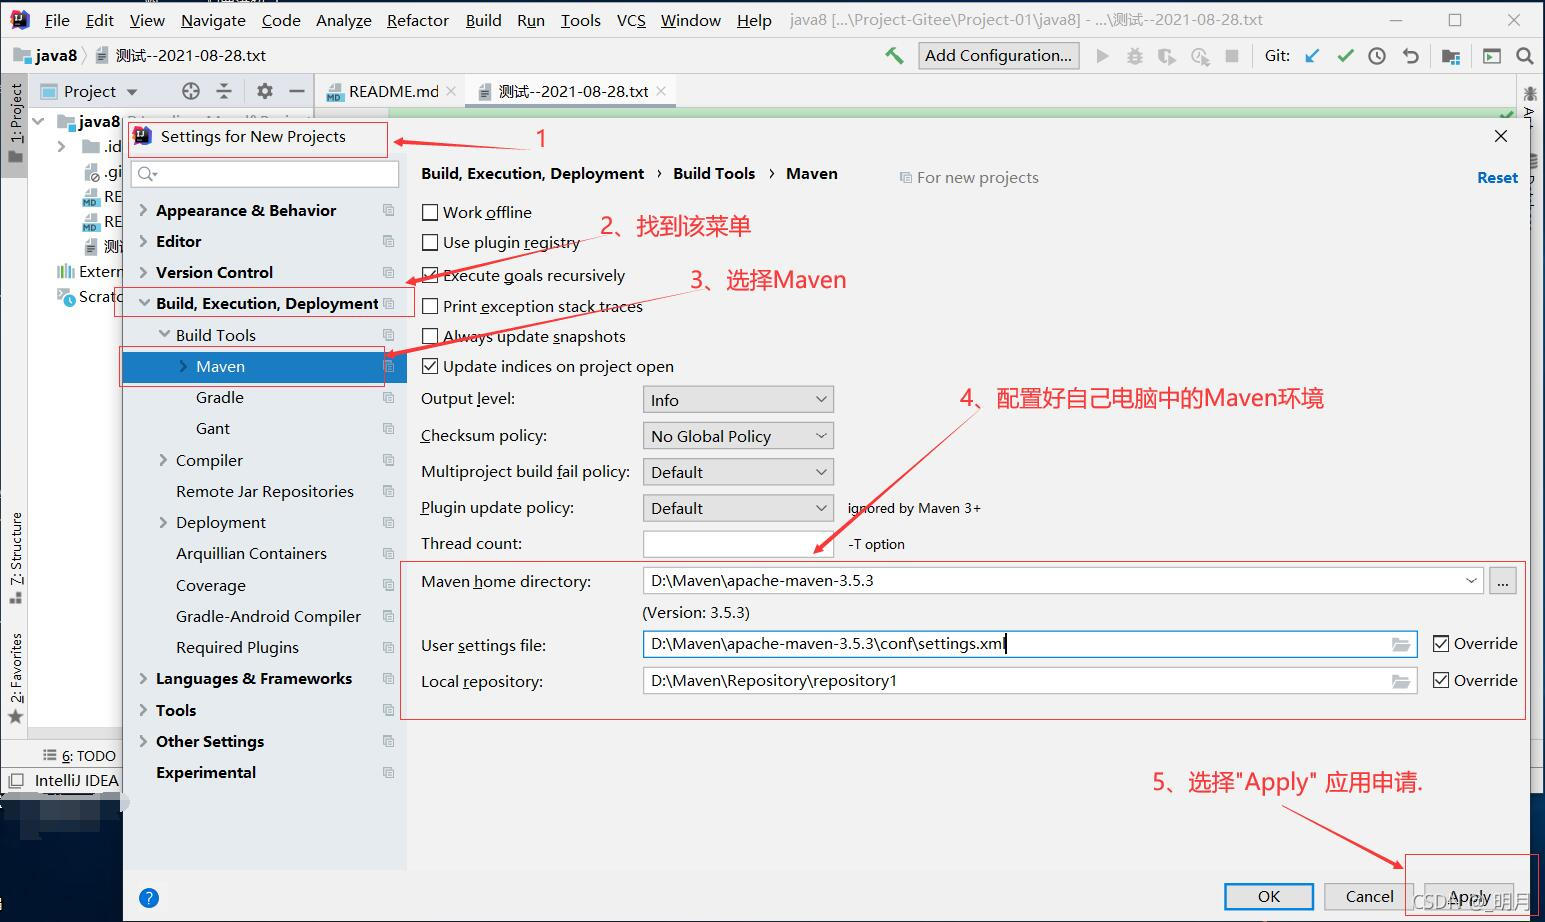Click OK button in settings dialog
The height and width of the screenshot is (922, 1545).
[x=1269, y=896]
